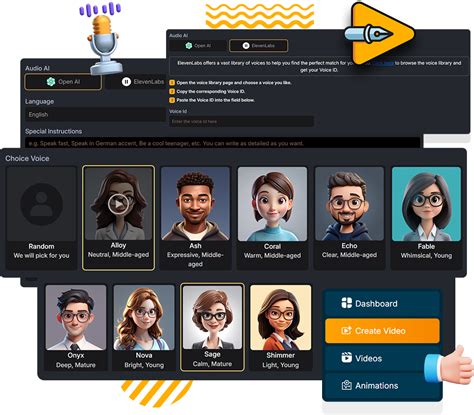Click the 'Light, Young' description under Shimmer
Image resolution: width=474 pixels, height=415 pixels.
click(281, 365)
